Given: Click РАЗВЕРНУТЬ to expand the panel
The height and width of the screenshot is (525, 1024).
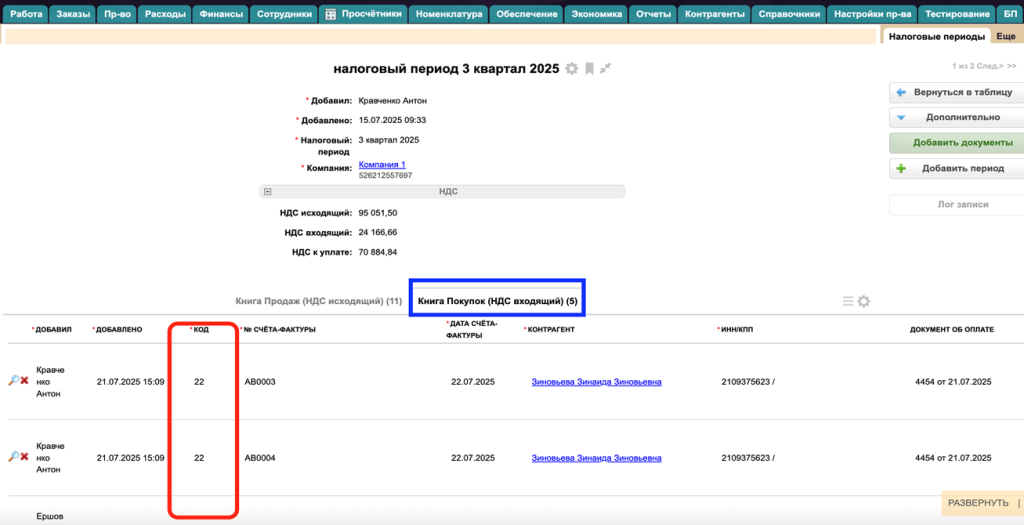Looking at the screenshot, I should (x=978, y=502).
